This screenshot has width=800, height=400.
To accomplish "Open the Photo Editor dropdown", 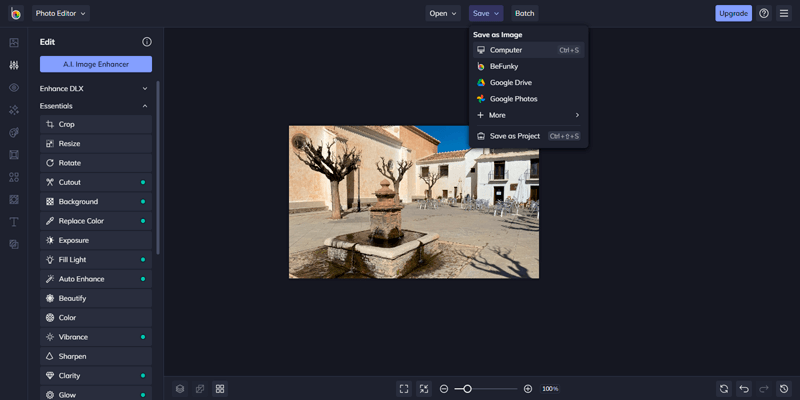I will click(x=61, y=13).
